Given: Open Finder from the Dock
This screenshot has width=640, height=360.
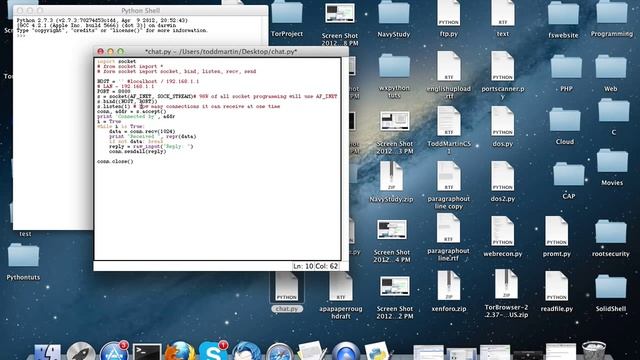Looking at the screenshot, I should pyautogui.click(x=47, y=353).
